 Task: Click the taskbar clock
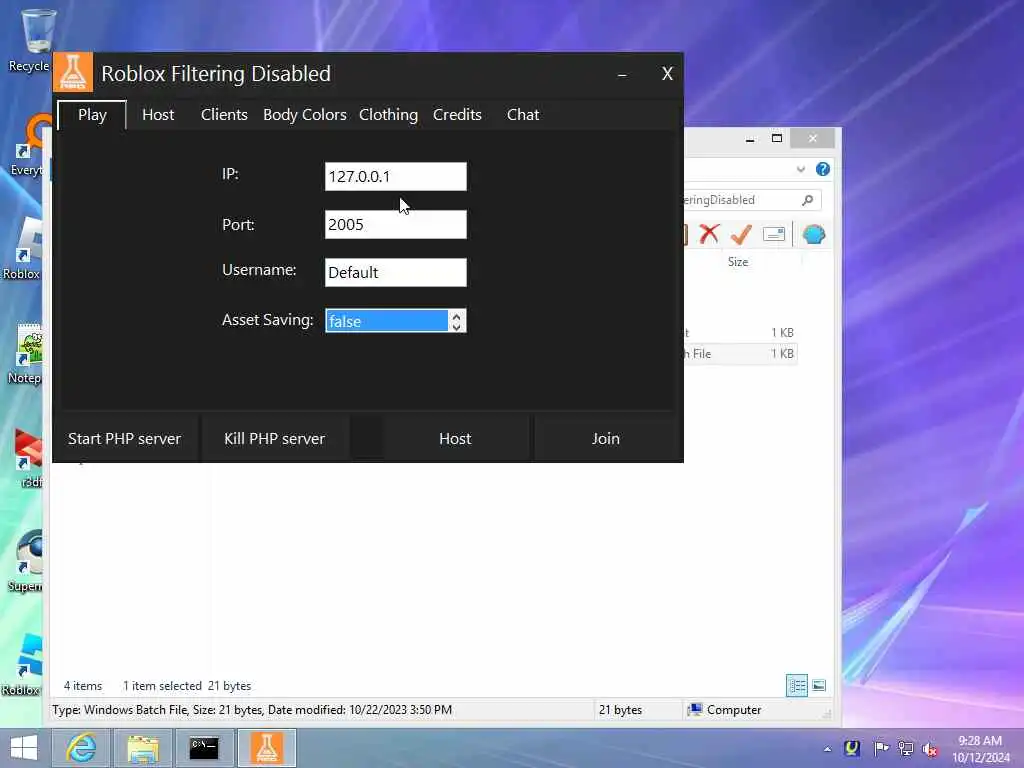tap(980, 749)
